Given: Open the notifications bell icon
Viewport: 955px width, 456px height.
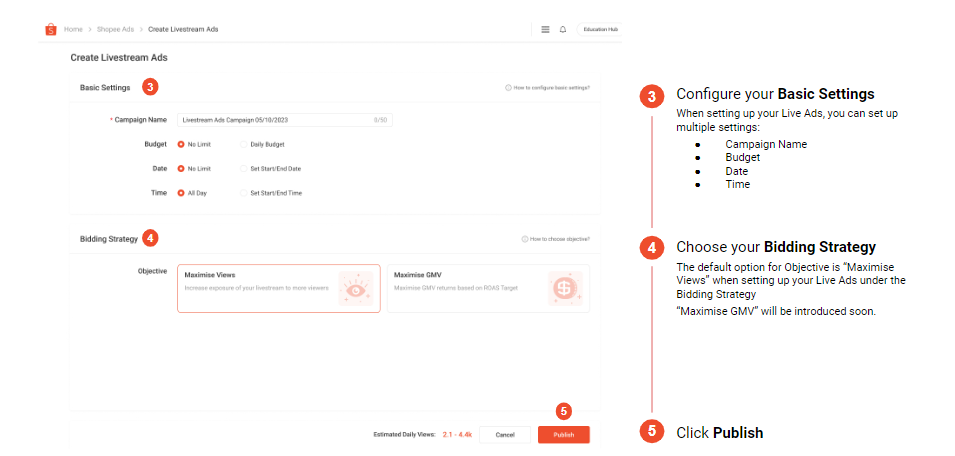Looking at the screenshot, I should pos(563,29).
